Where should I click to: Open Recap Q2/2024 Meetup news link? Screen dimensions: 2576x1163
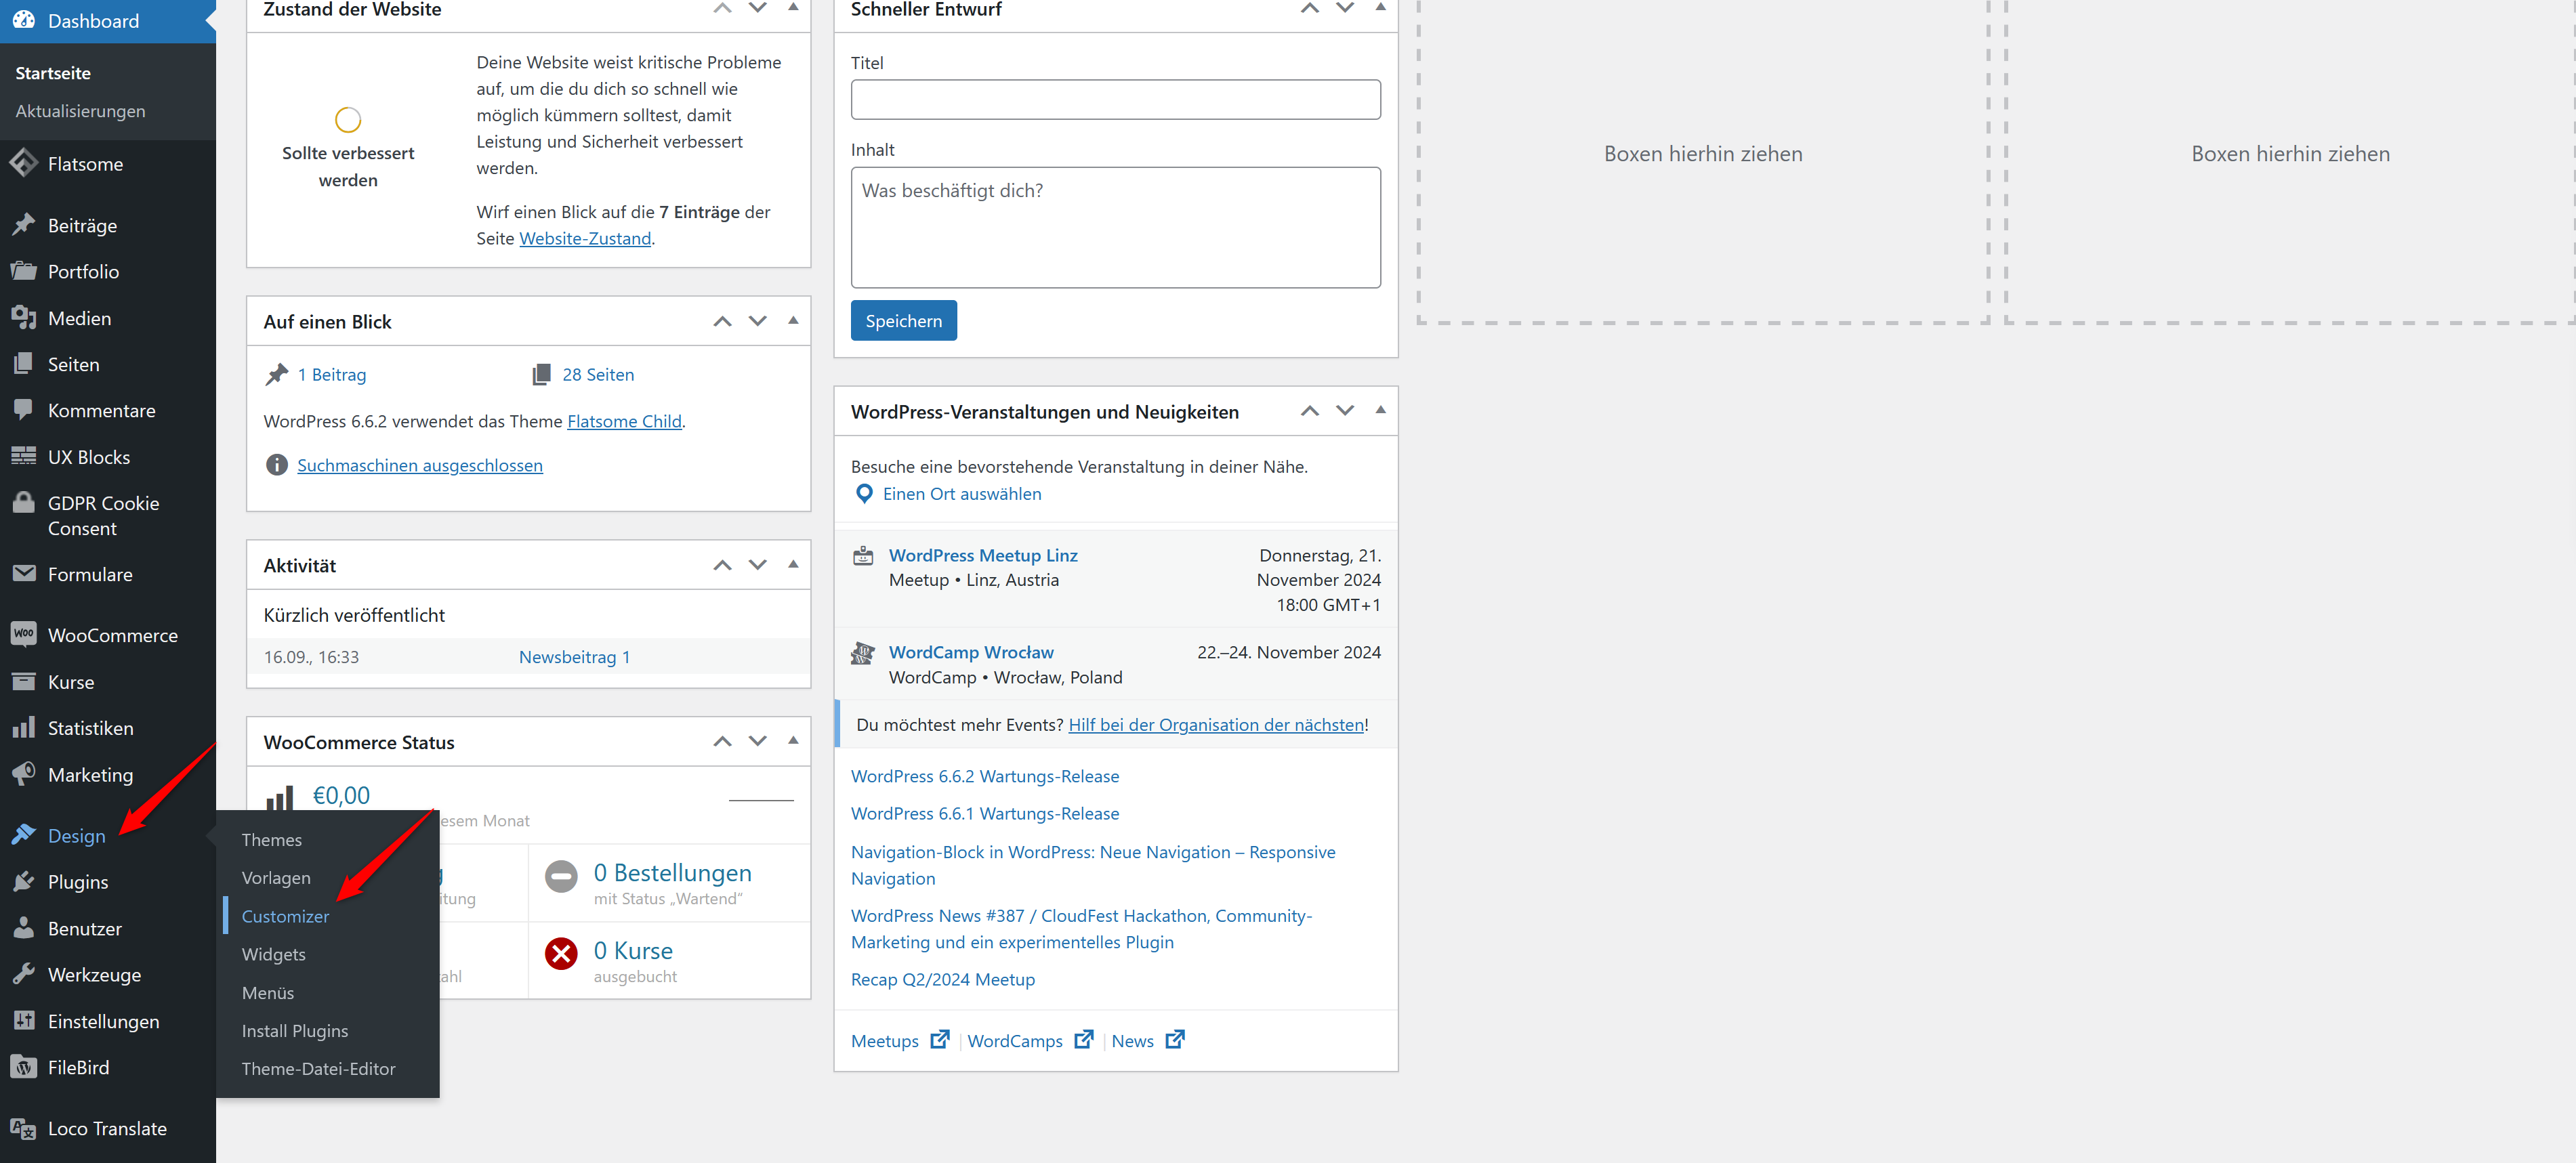click(x=942, y=979)
